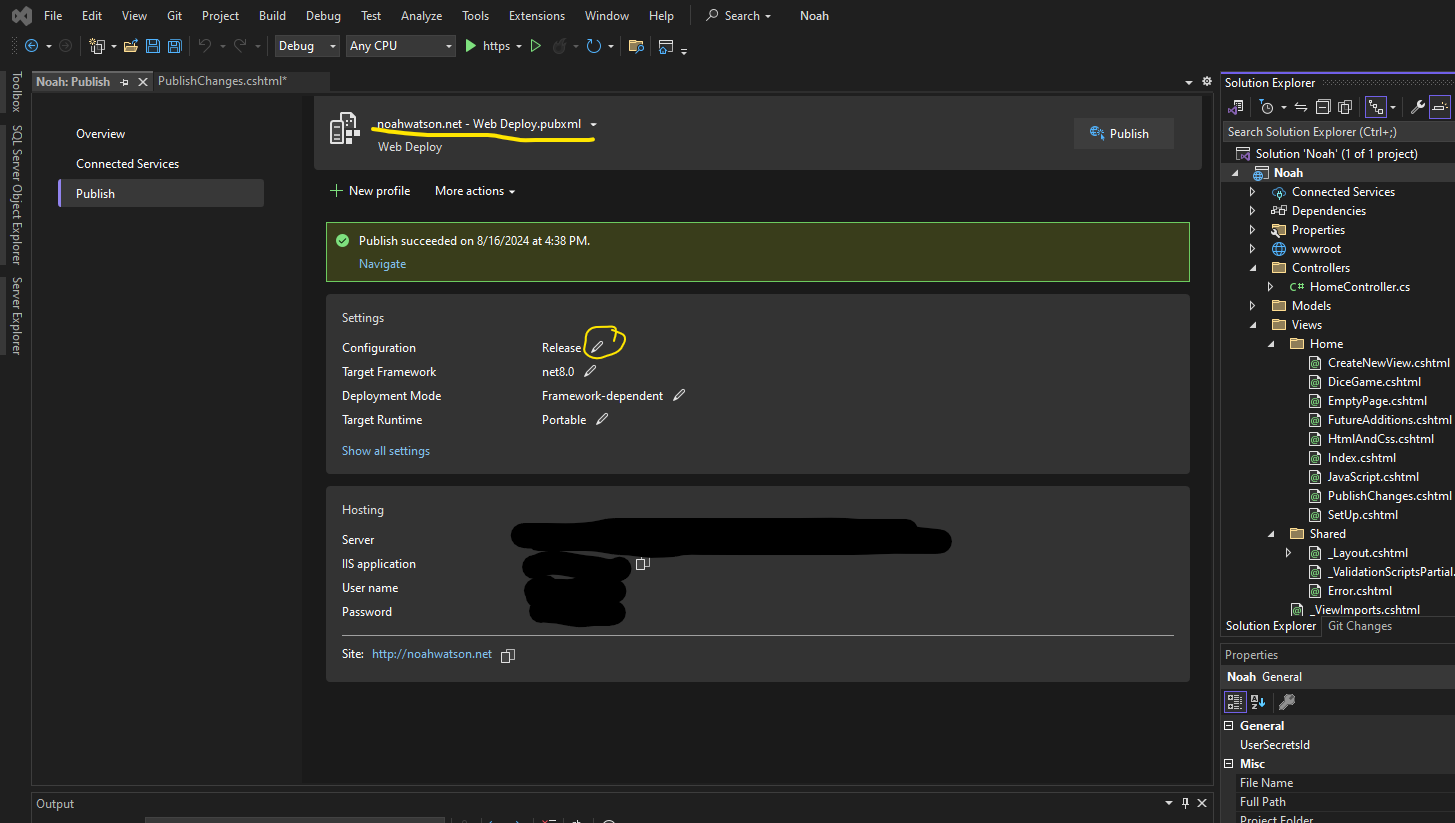Select _Layout.cshtml in Solution Explorer
This screenshot has height=823, width=1455.
pos(1368,553)
